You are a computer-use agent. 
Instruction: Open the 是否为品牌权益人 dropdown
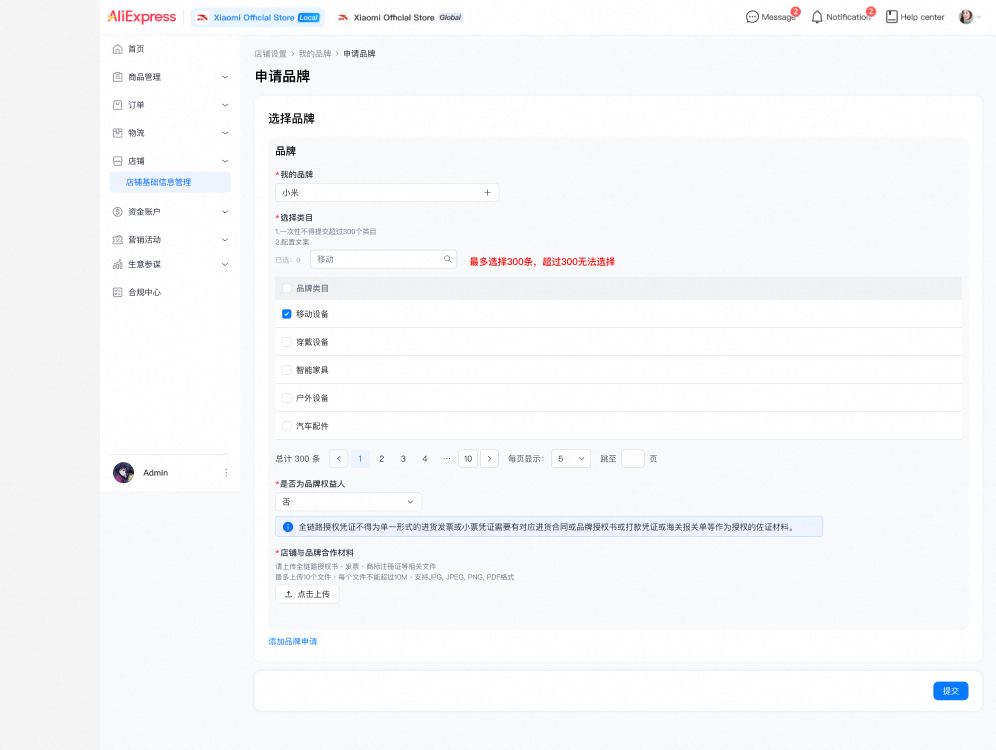(x=348, y=502)
